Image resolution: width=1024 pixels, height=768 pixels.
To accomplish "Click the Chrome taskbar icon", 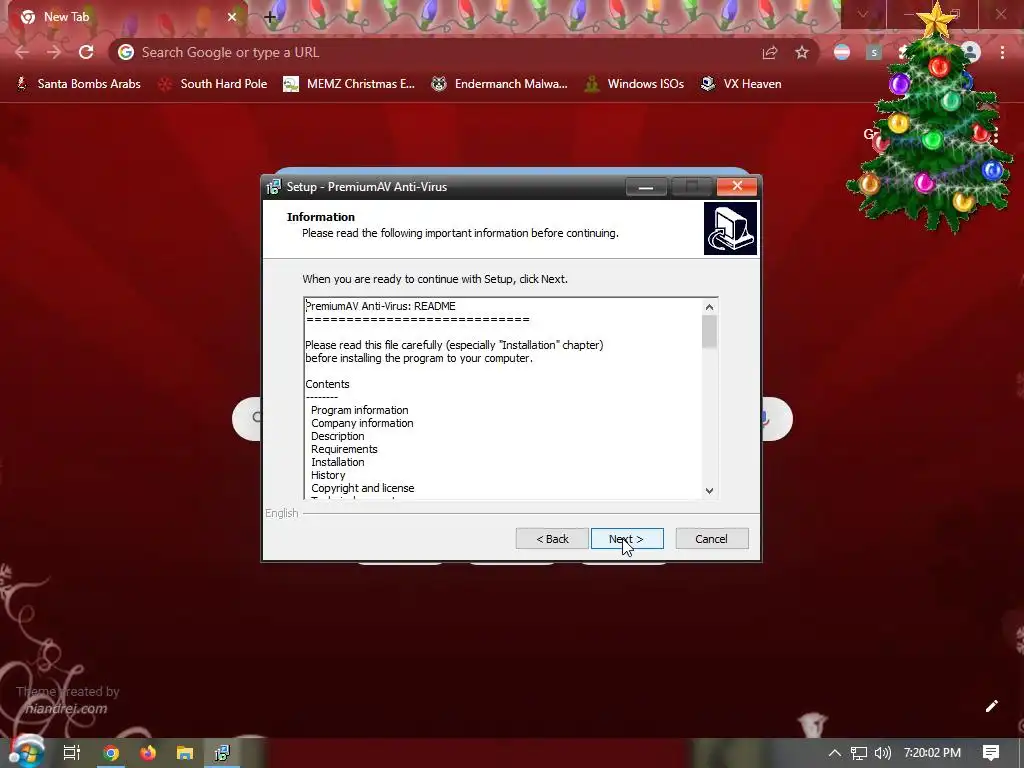I will (111, 753).
